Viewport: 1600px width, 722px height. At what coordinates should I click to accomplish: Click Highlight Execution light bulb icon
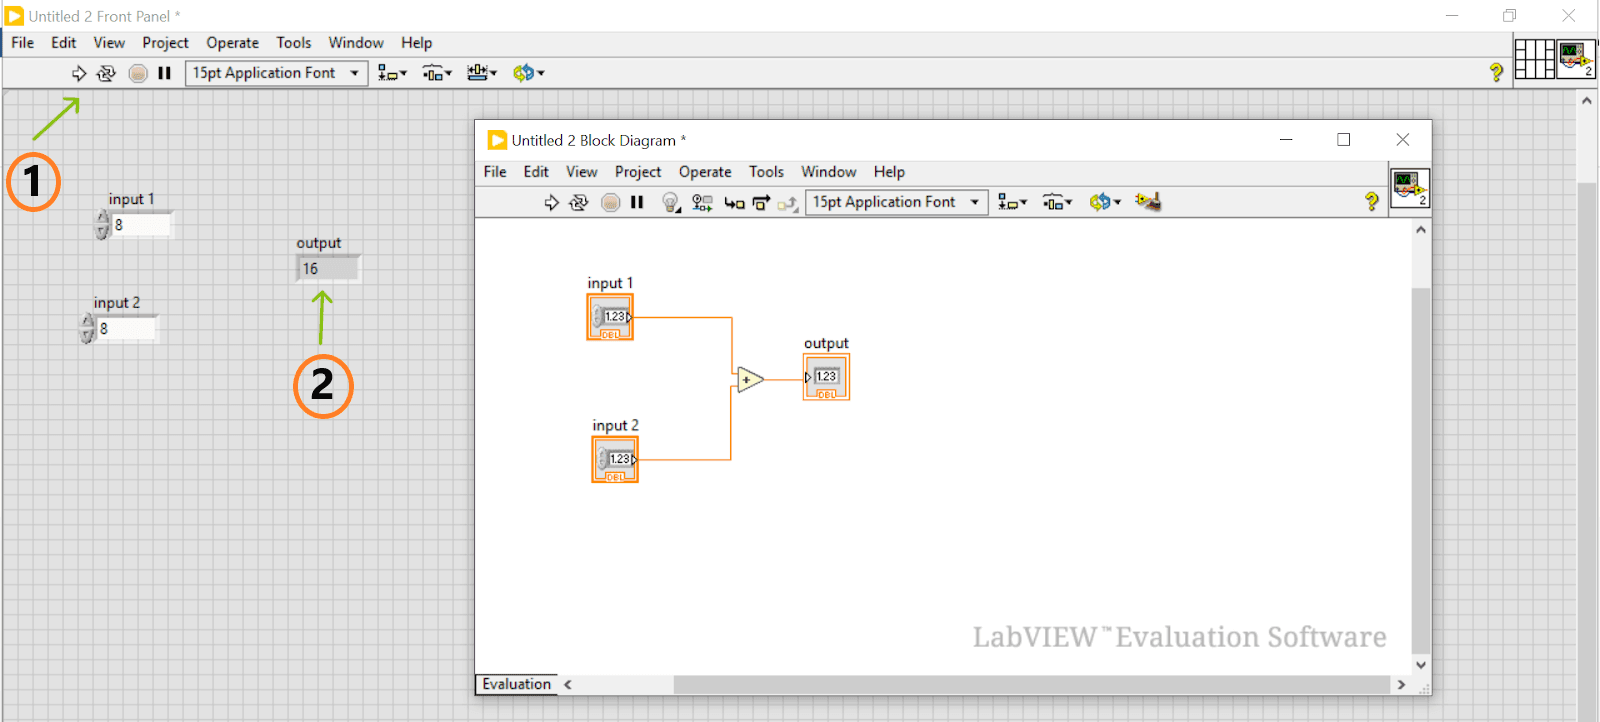click(670, 203)
